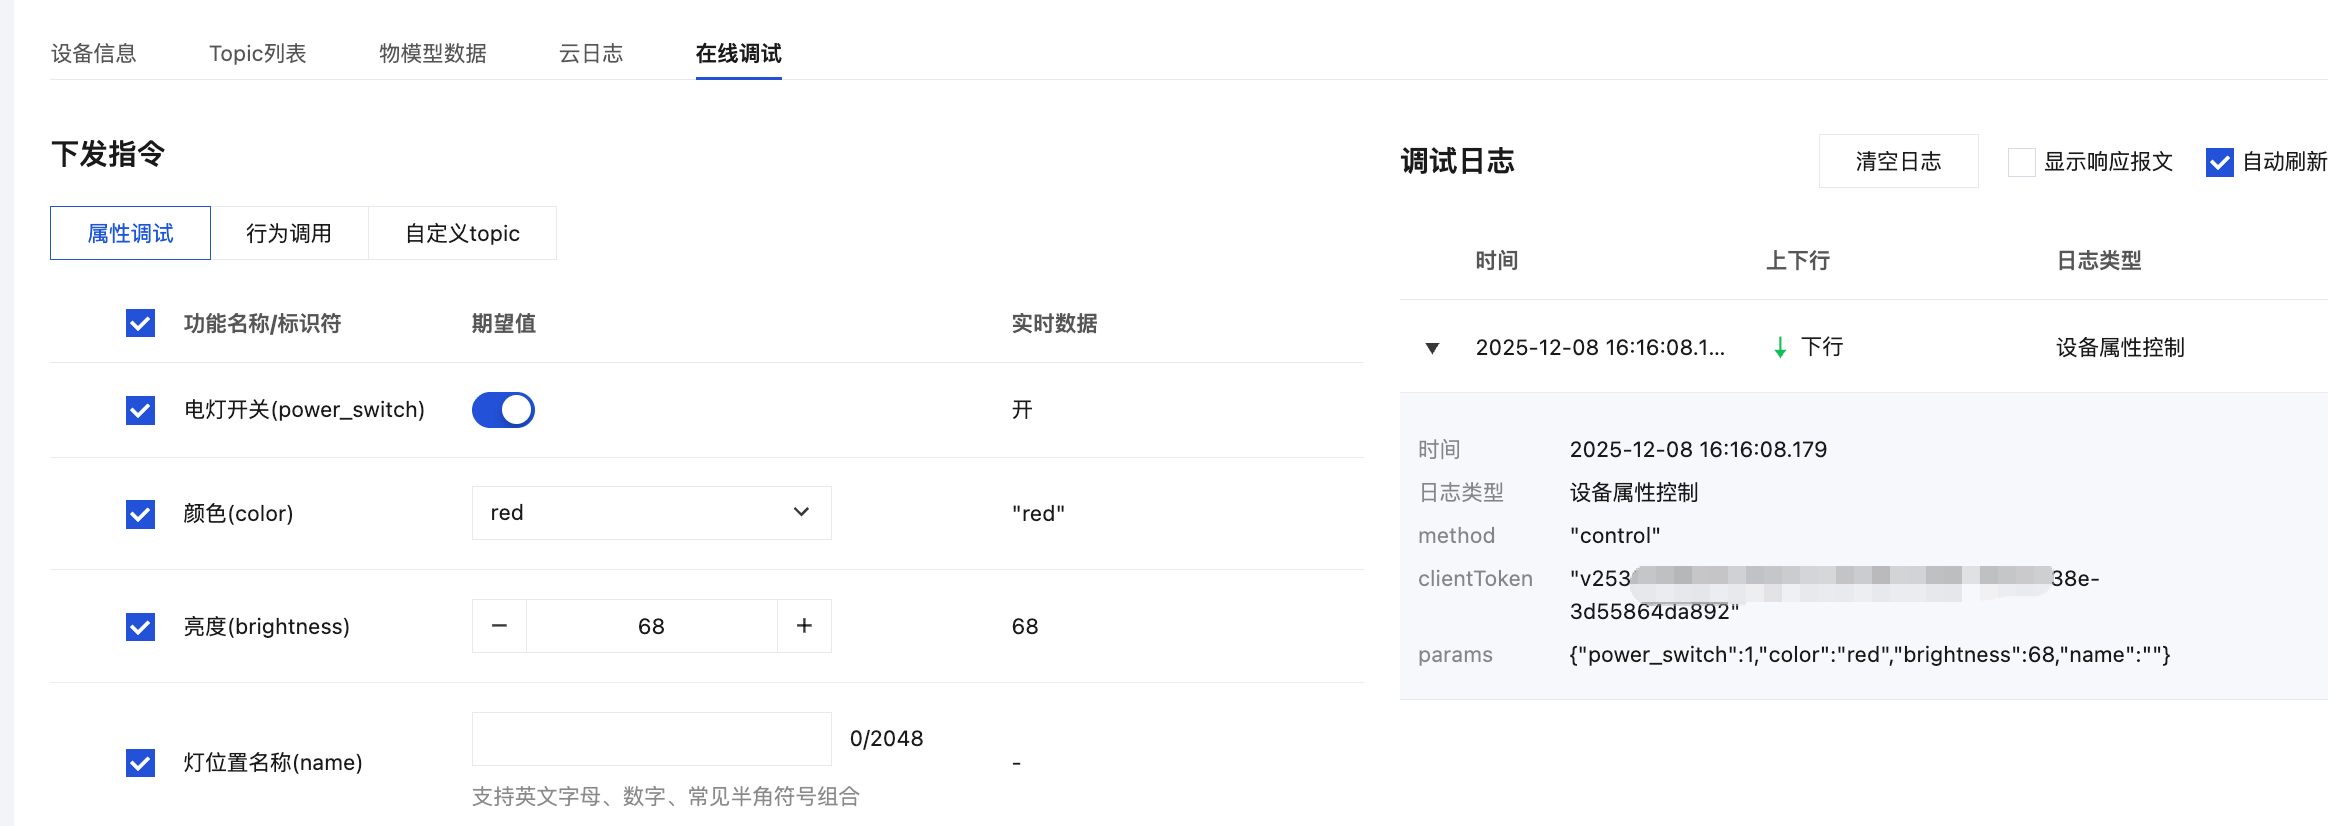This screenshot has width=2352, height=826.
Task: Uncheck the 电灯开关 row checkbox
Action: click(141, 410)
